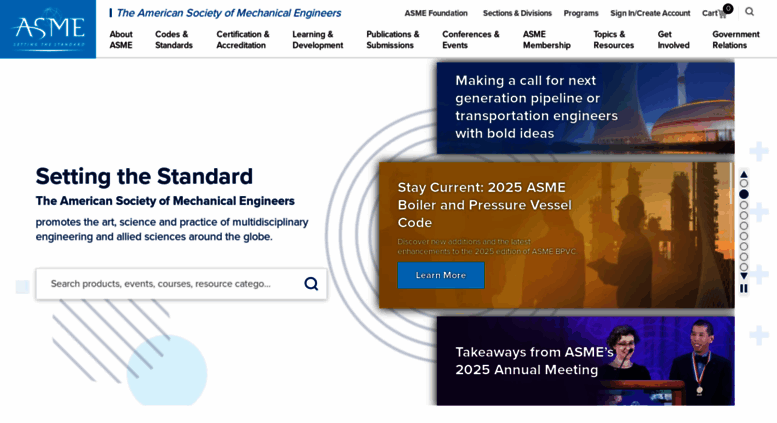
Task: Open the Programs link in the top bar
Action: click(581, 13)
